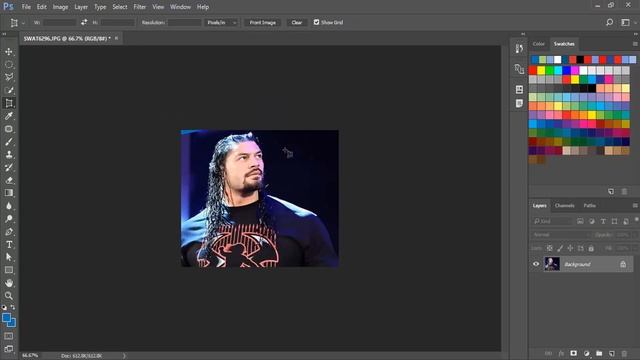640x360 pixels.
Task: Open the Swatches panel menu
Action: [x=635, y=44]
